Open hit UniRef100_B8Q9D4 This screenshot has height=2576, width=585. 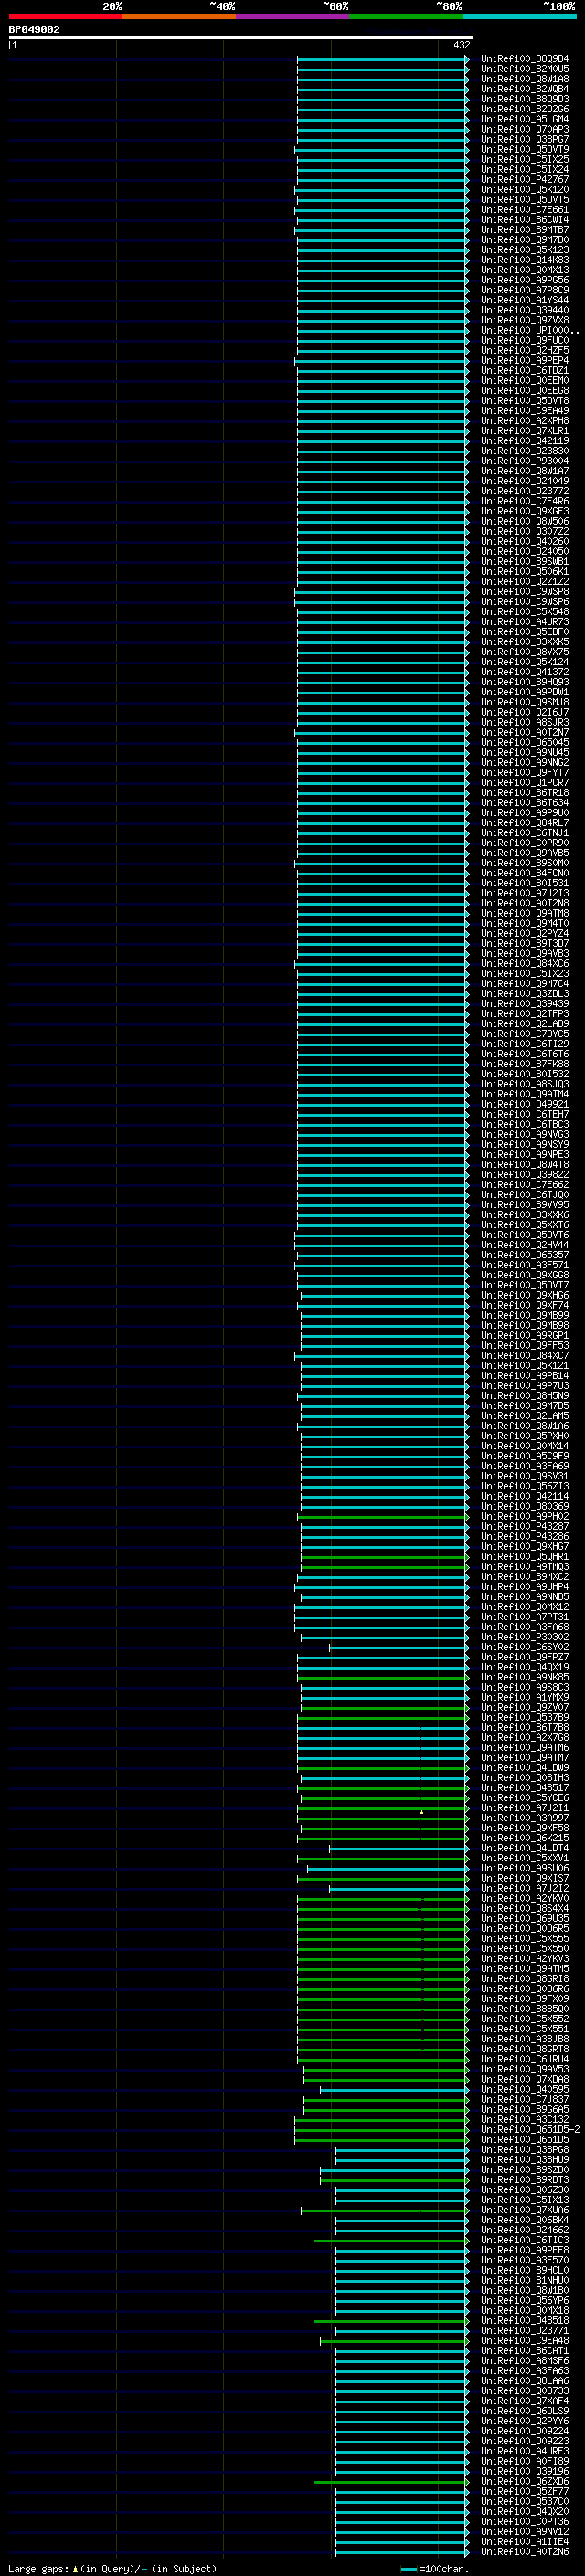click(x=524, y=59)
